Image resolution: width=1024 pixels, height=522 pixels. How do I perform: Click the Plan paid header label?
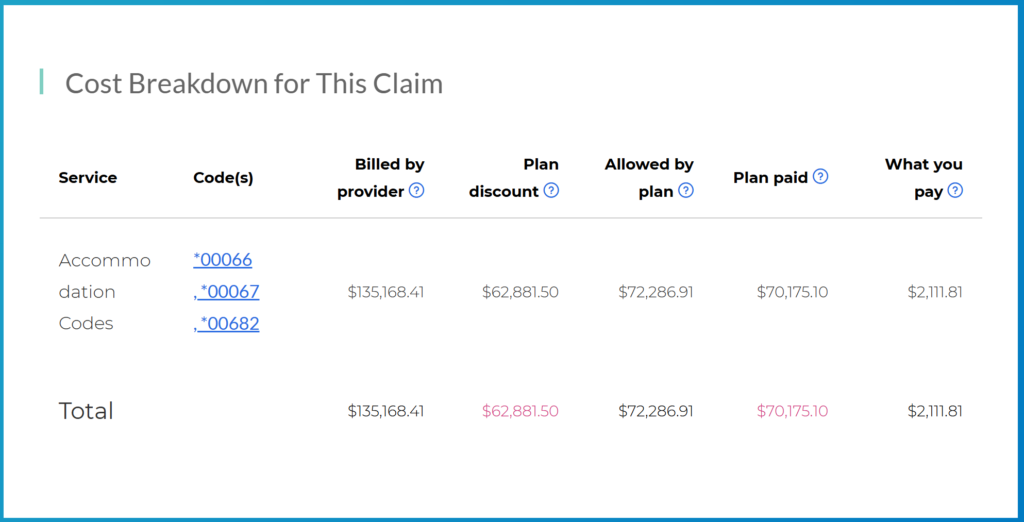(769, 178)
